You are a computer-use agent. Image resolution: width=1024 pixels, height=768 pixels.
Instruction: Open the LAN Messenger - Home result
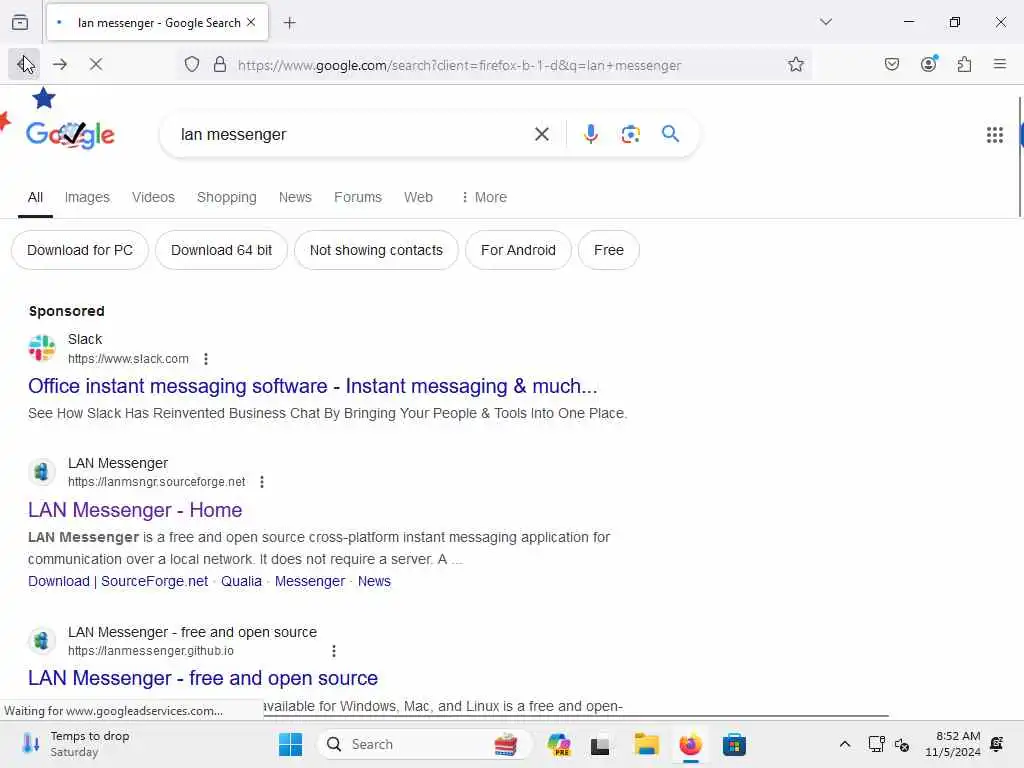coord(135,510)
